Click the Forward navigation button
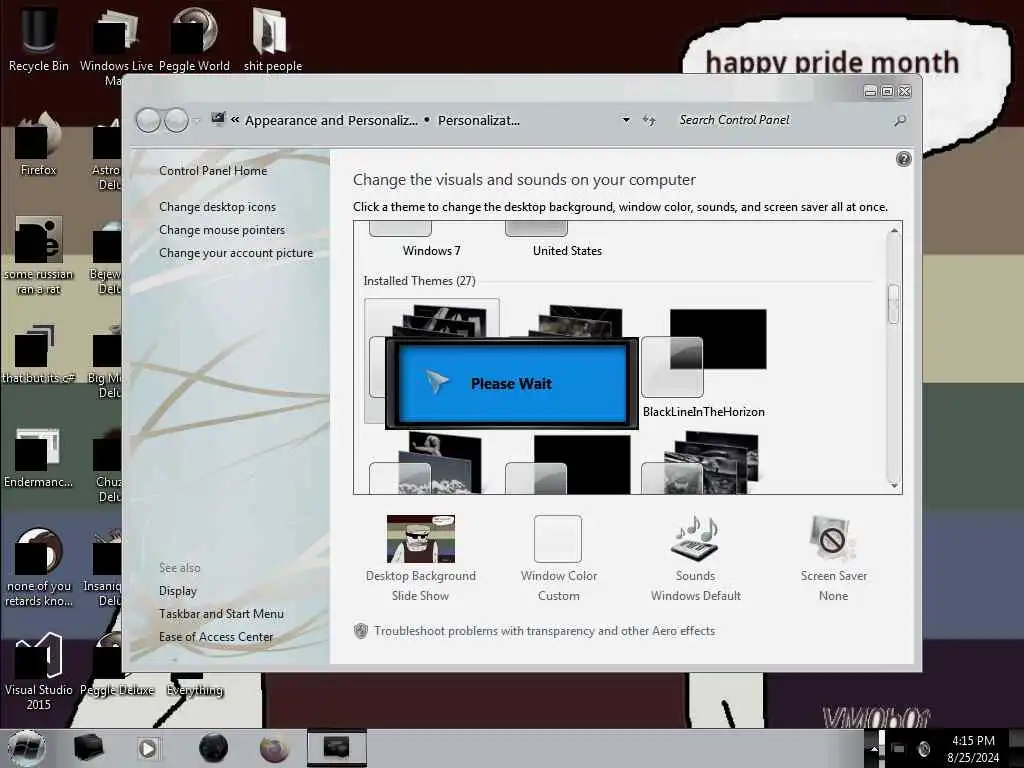This screenshot has width=1024, height=768. point(176,120)
